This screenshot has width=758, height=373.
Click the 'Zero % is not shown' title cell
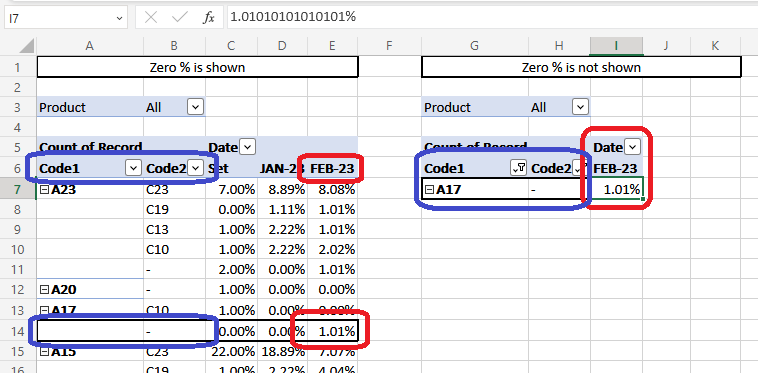(x=581, y=67)
